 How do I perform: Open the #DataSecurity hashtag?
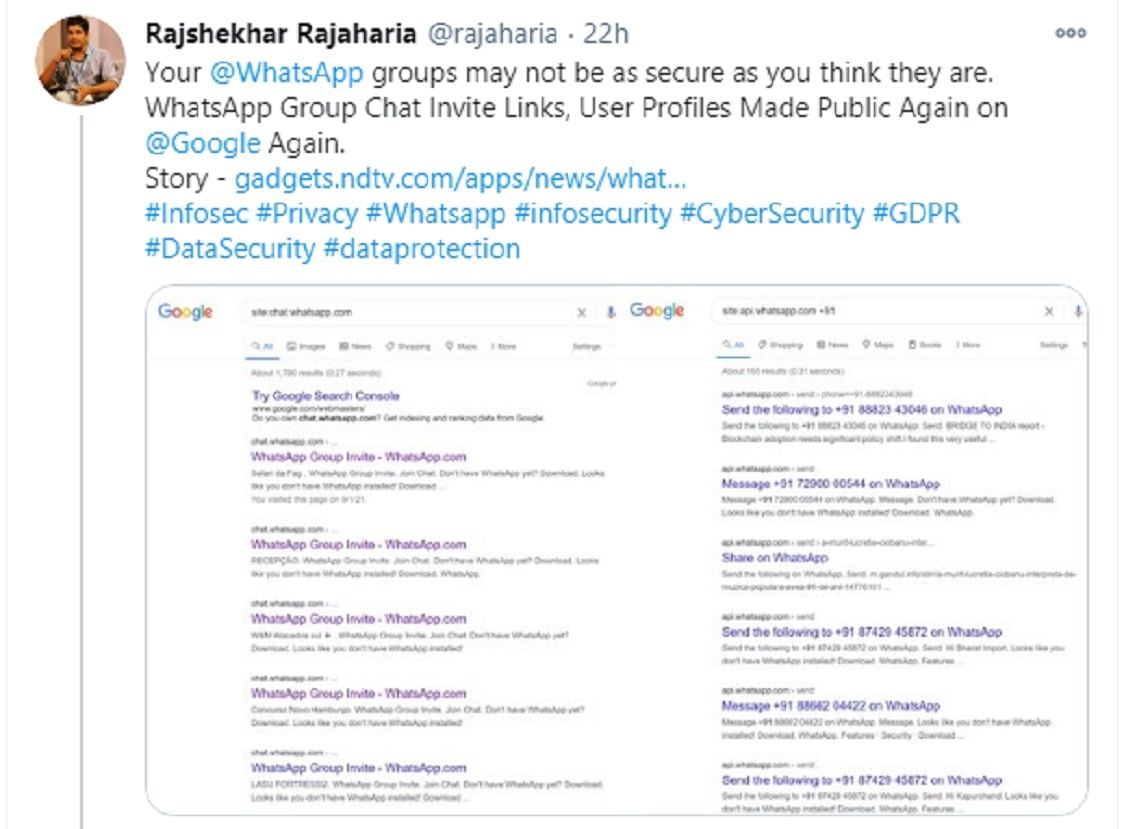click(x=230, y=248)
